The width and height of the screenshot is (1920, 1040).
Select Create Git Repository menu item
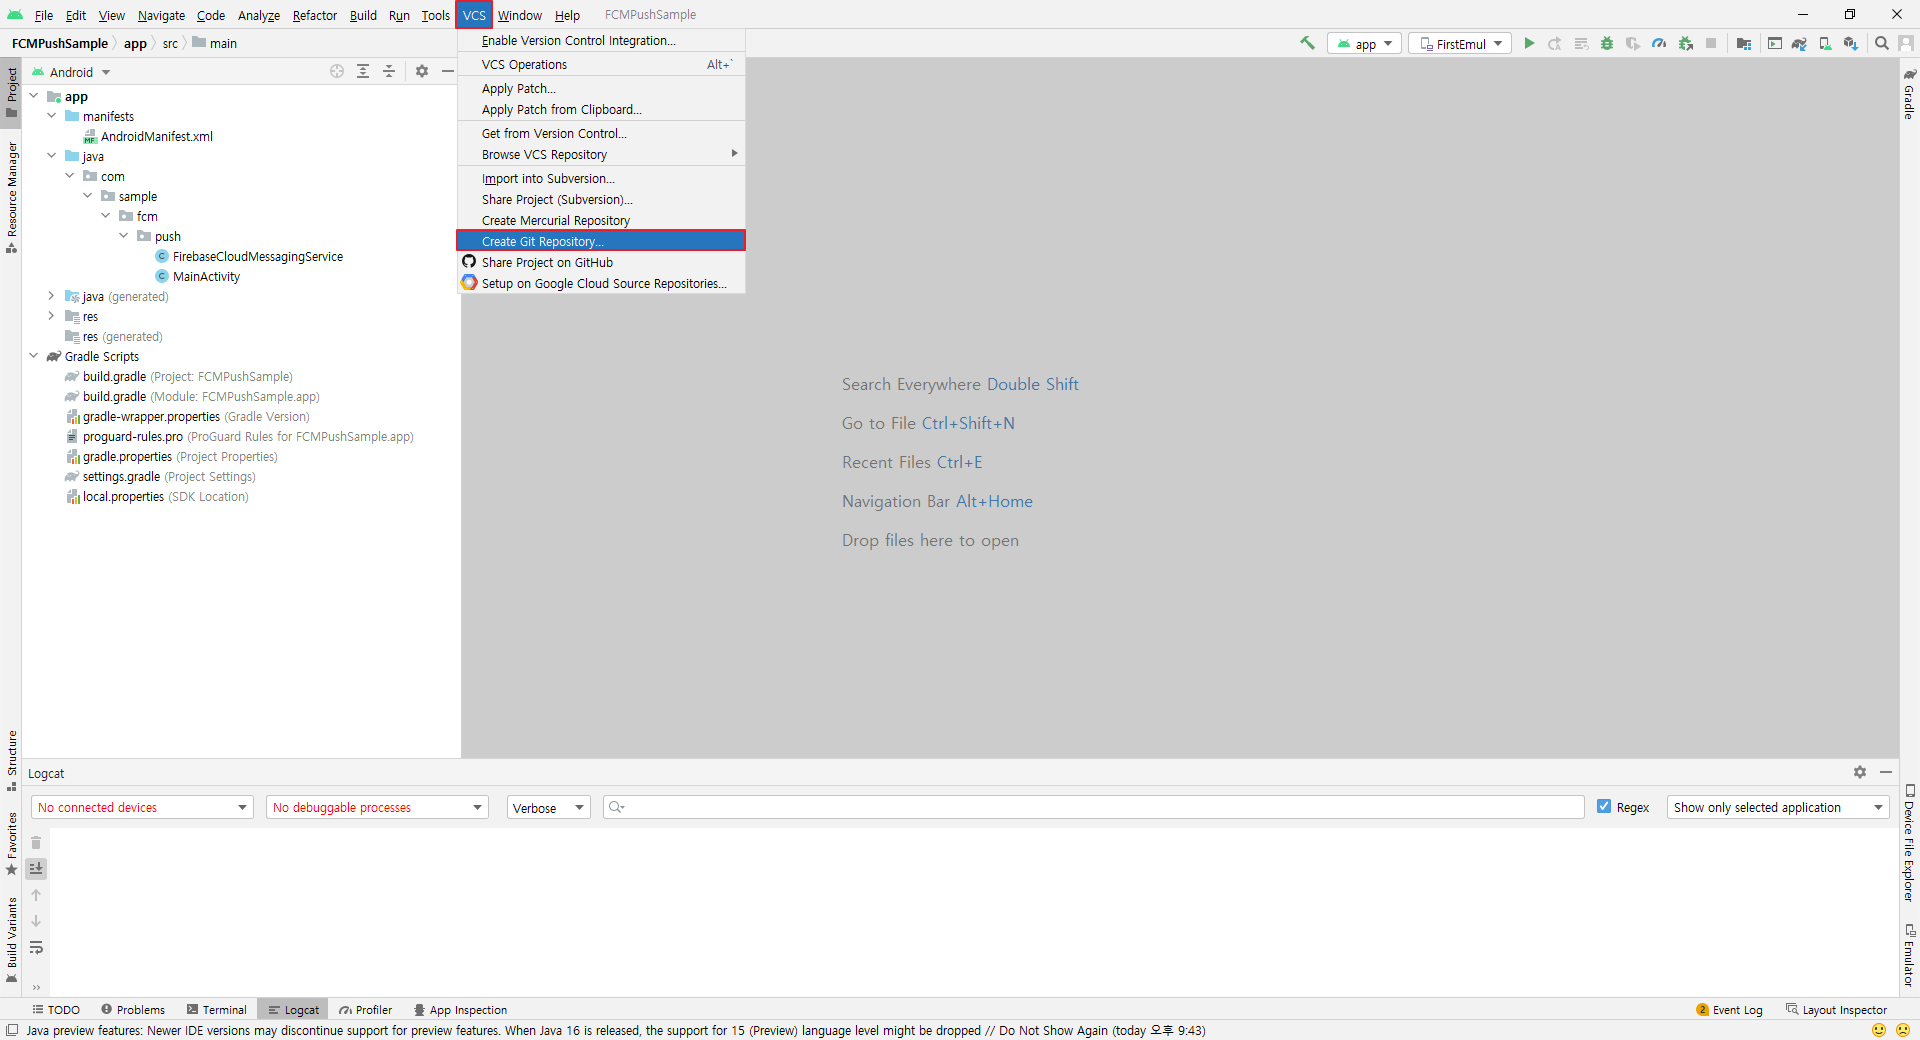[x=601, y=241]
